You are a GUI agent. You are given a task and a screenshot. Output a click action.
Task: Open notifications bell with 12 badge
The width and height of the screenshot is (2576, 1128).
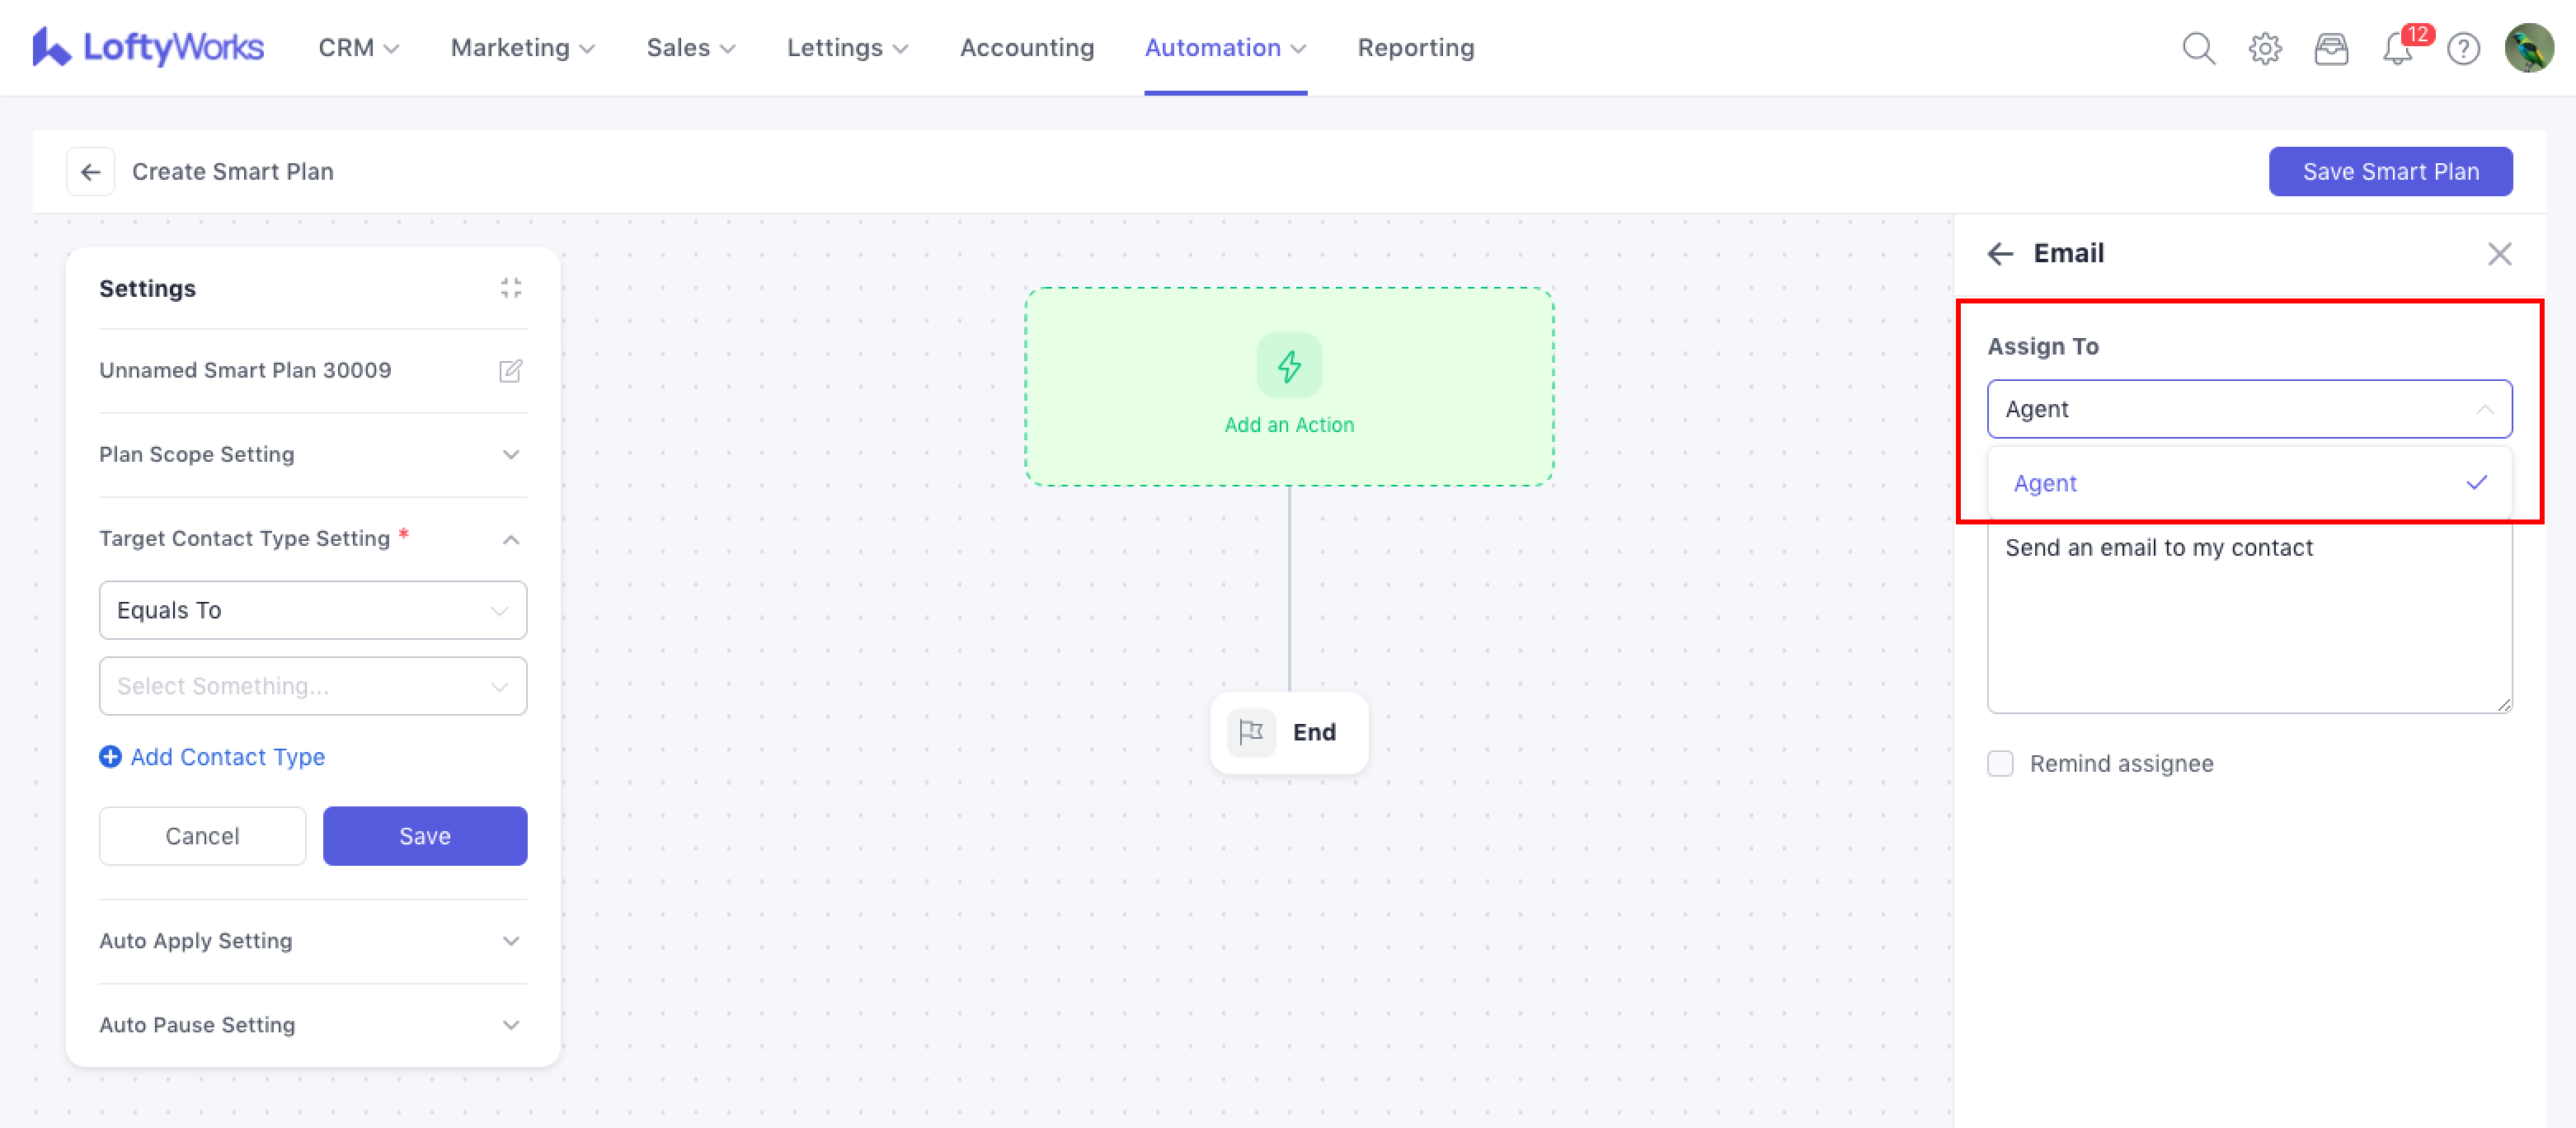(x=2398, y=48)
